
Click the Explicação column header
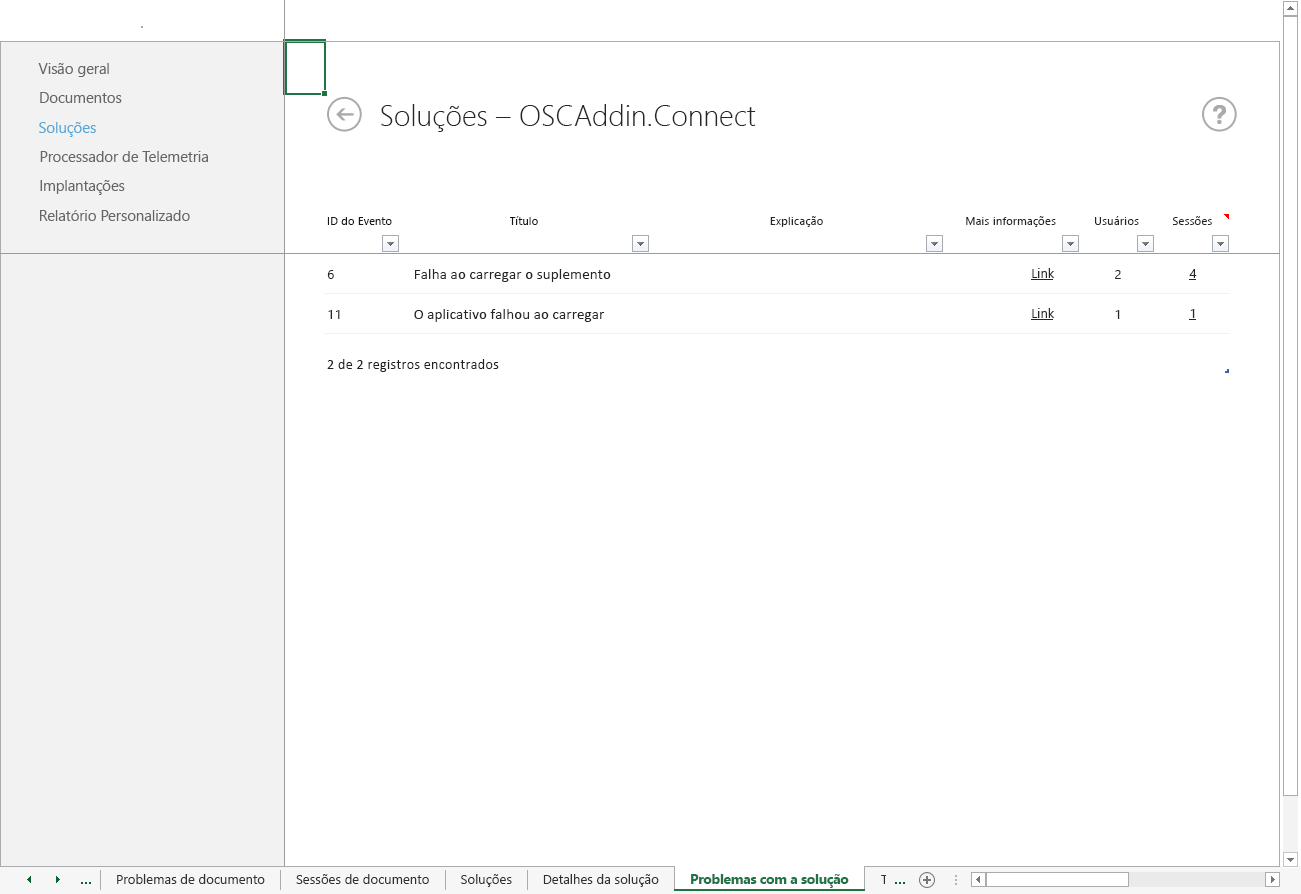(x=796, y=221)
